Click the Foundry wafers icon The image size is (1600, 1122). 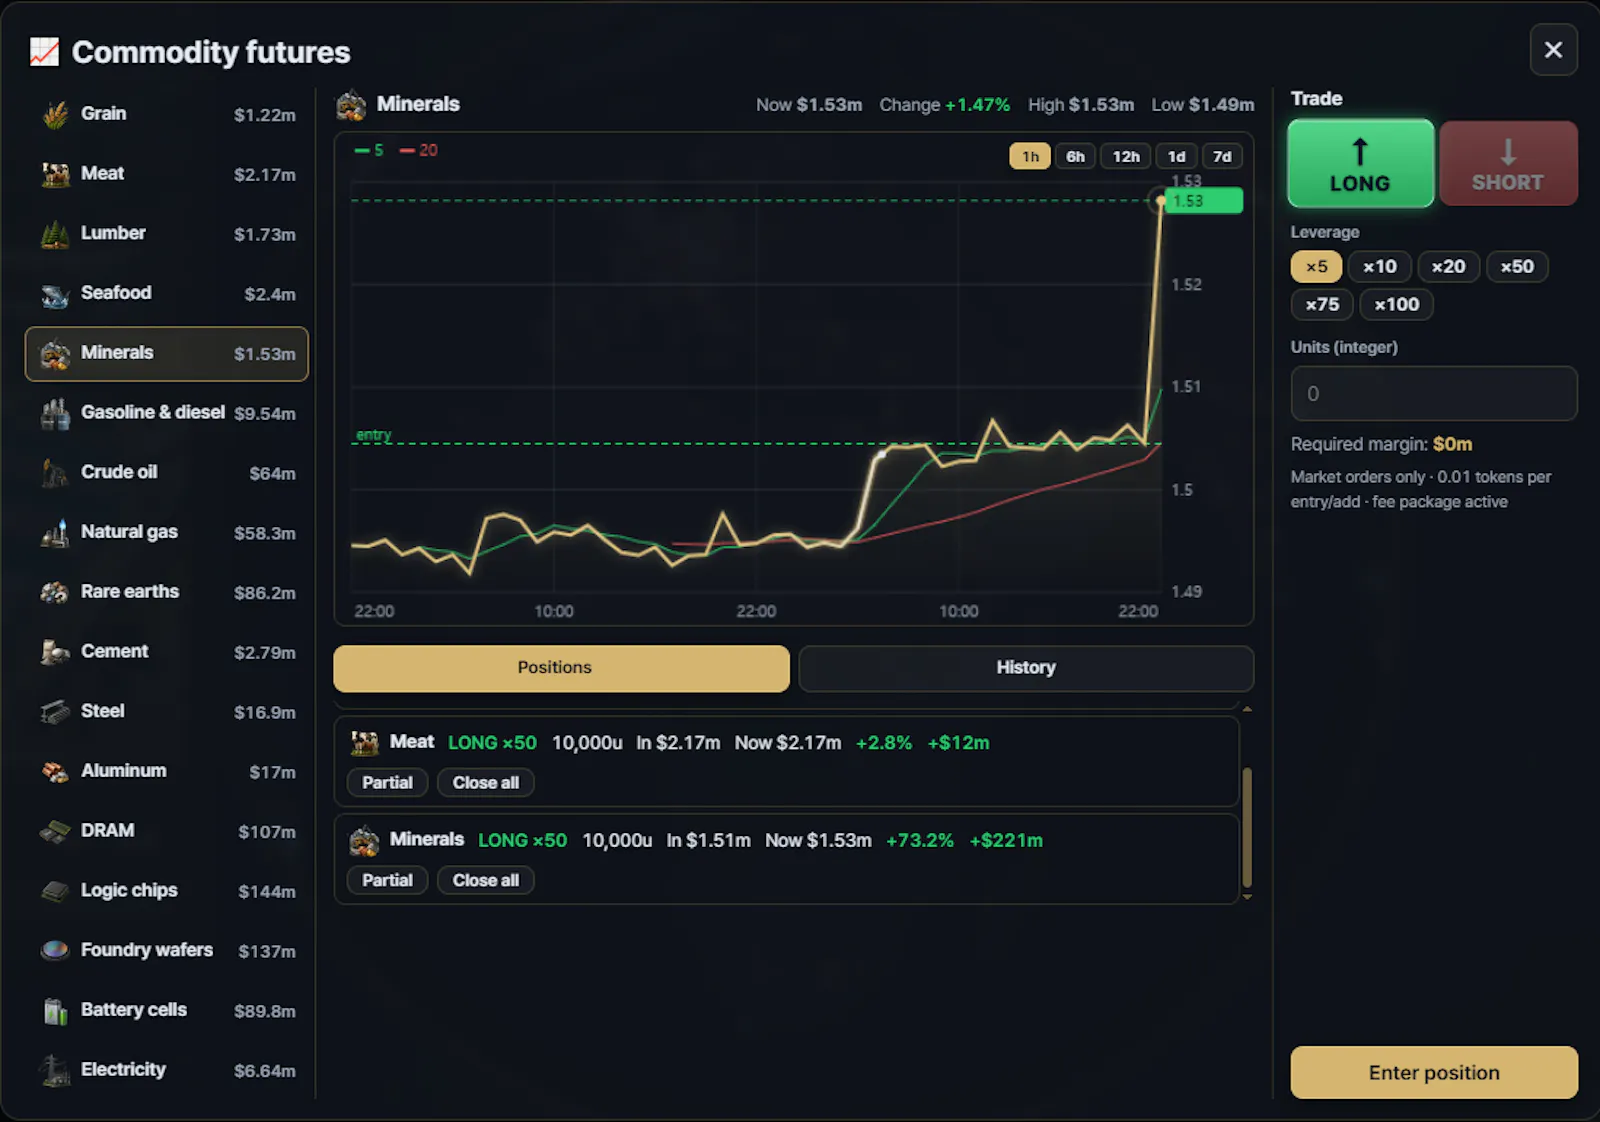point(55,951)
